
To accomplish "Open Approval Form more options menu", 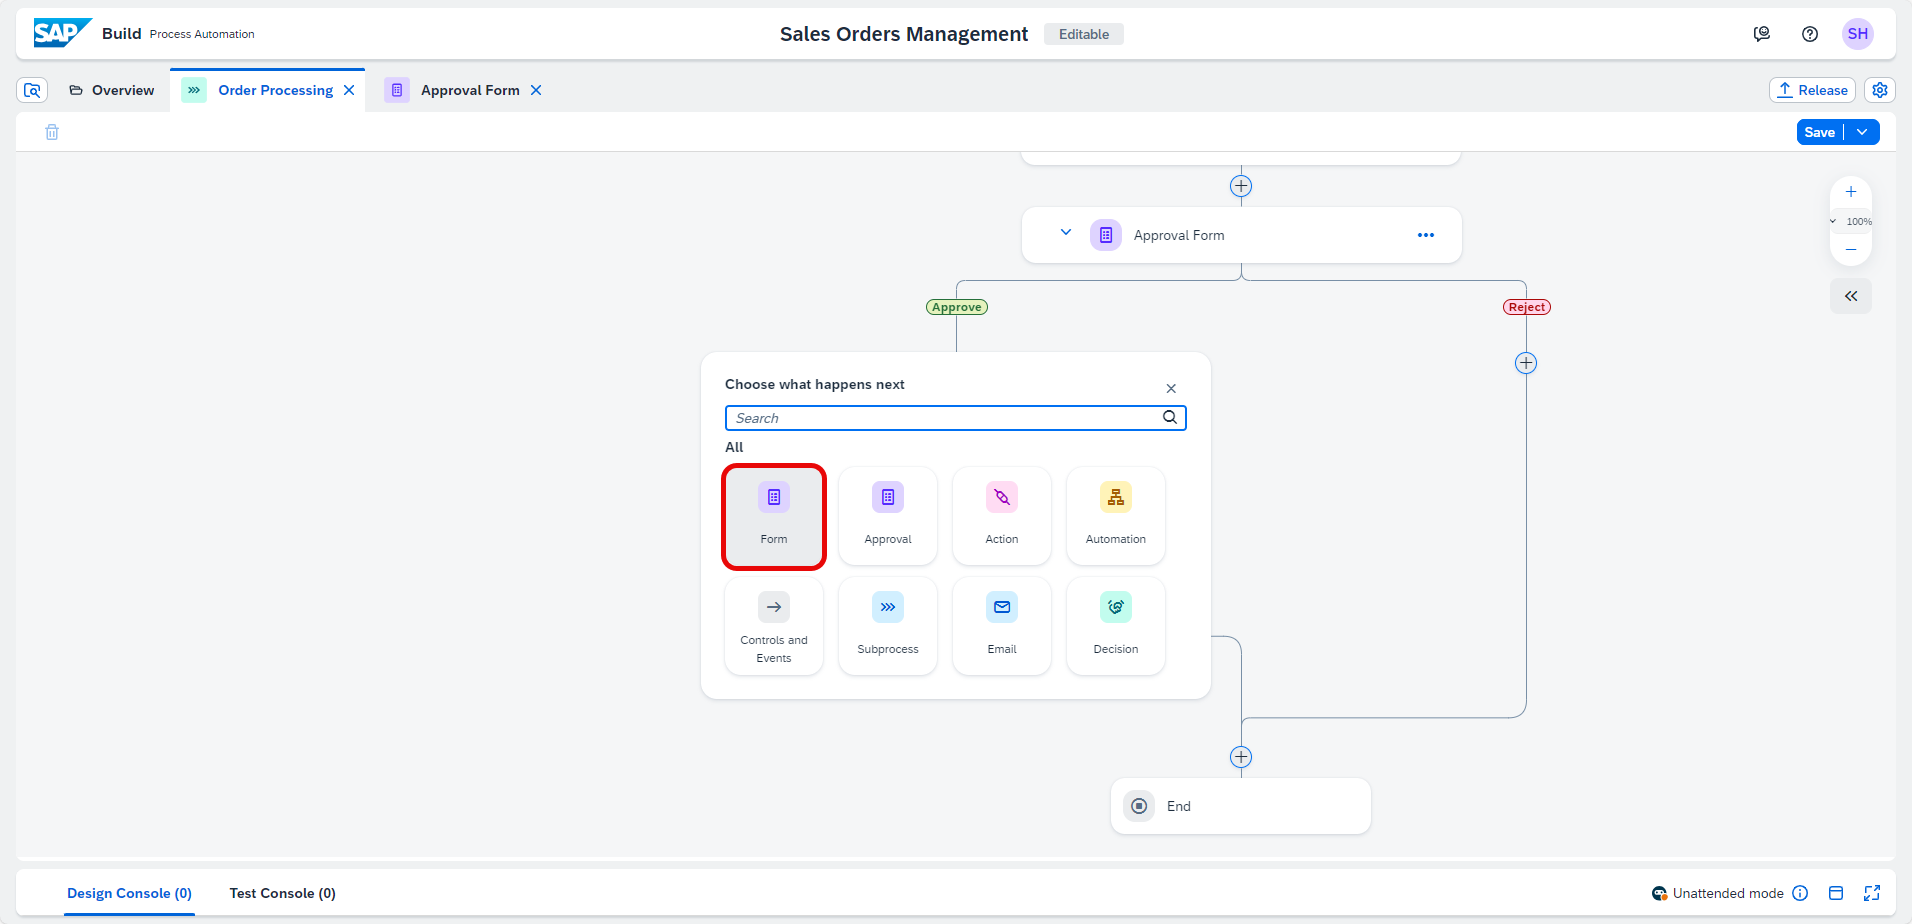I will tap(1426, 235).
